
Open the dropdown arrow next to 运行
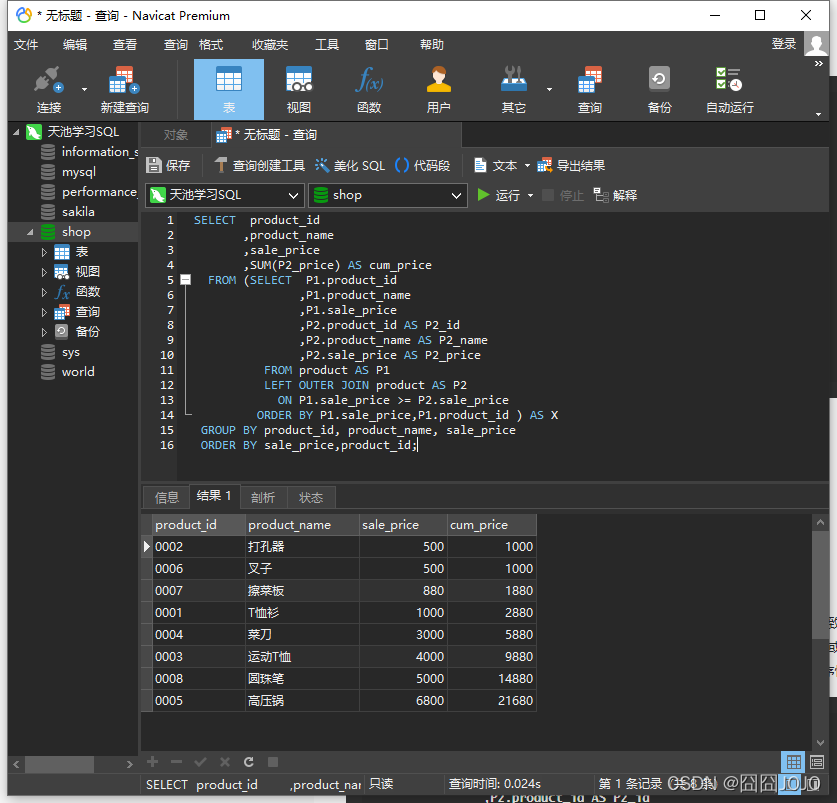click(531, 195)
